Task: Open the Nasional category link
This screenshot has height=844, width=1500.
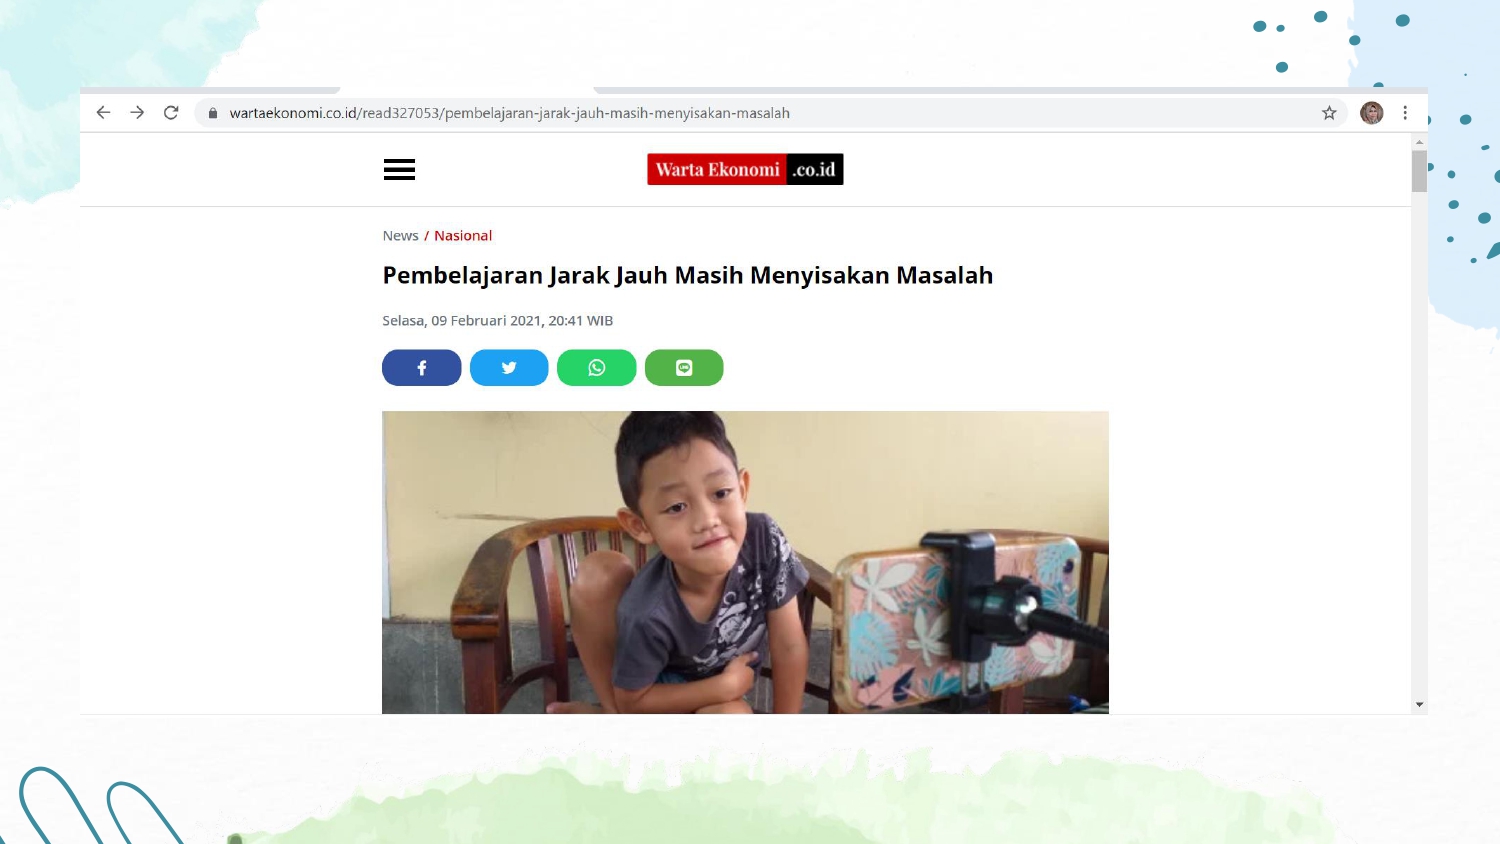Action: pyautogui.click(x=463, y=236)
